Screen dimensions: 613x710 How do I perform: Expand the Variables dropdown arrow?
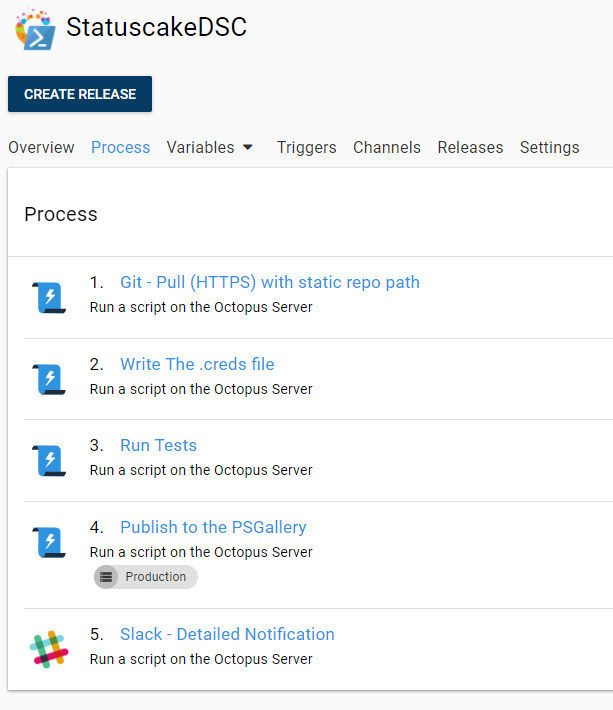(248, 148)
